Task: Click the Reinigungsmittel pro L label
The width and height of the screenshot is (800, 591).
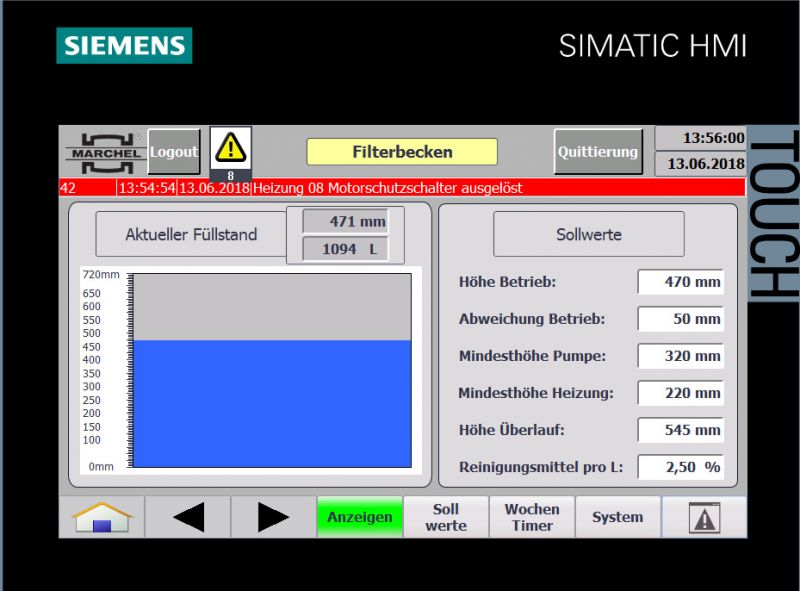Action: 541,467
